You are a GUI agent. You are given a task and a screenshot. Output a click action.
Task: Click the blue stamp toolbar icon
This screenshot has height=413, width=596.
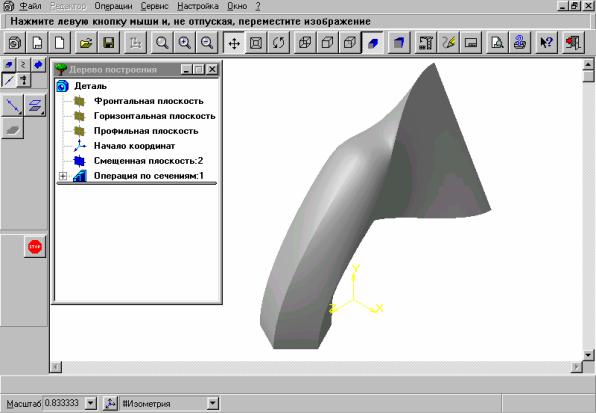pyautogui.click(x=520, y=43)
